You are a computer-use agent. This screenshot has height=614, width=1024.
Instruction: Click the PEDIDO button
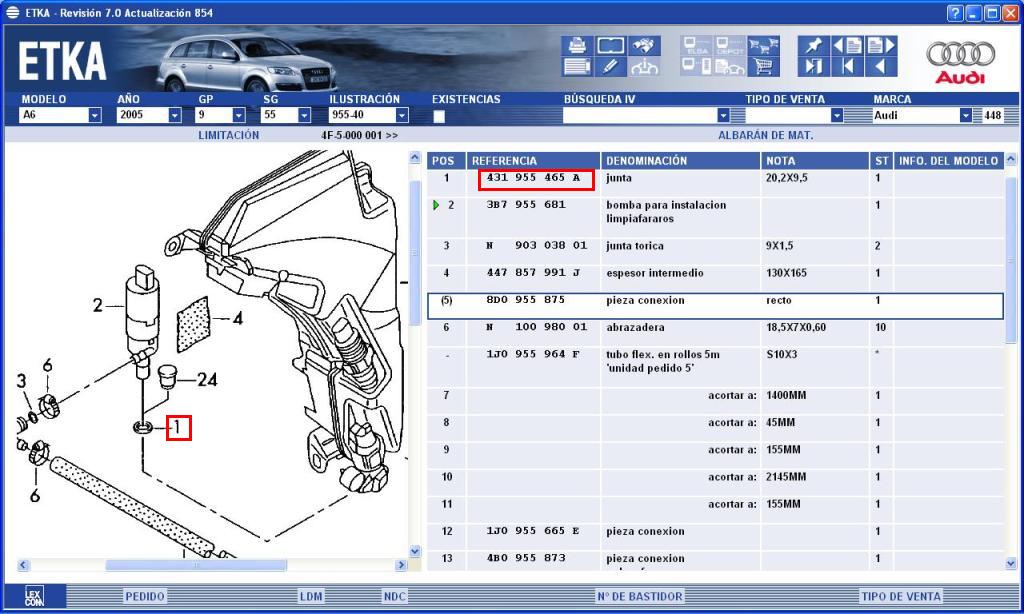145,596
